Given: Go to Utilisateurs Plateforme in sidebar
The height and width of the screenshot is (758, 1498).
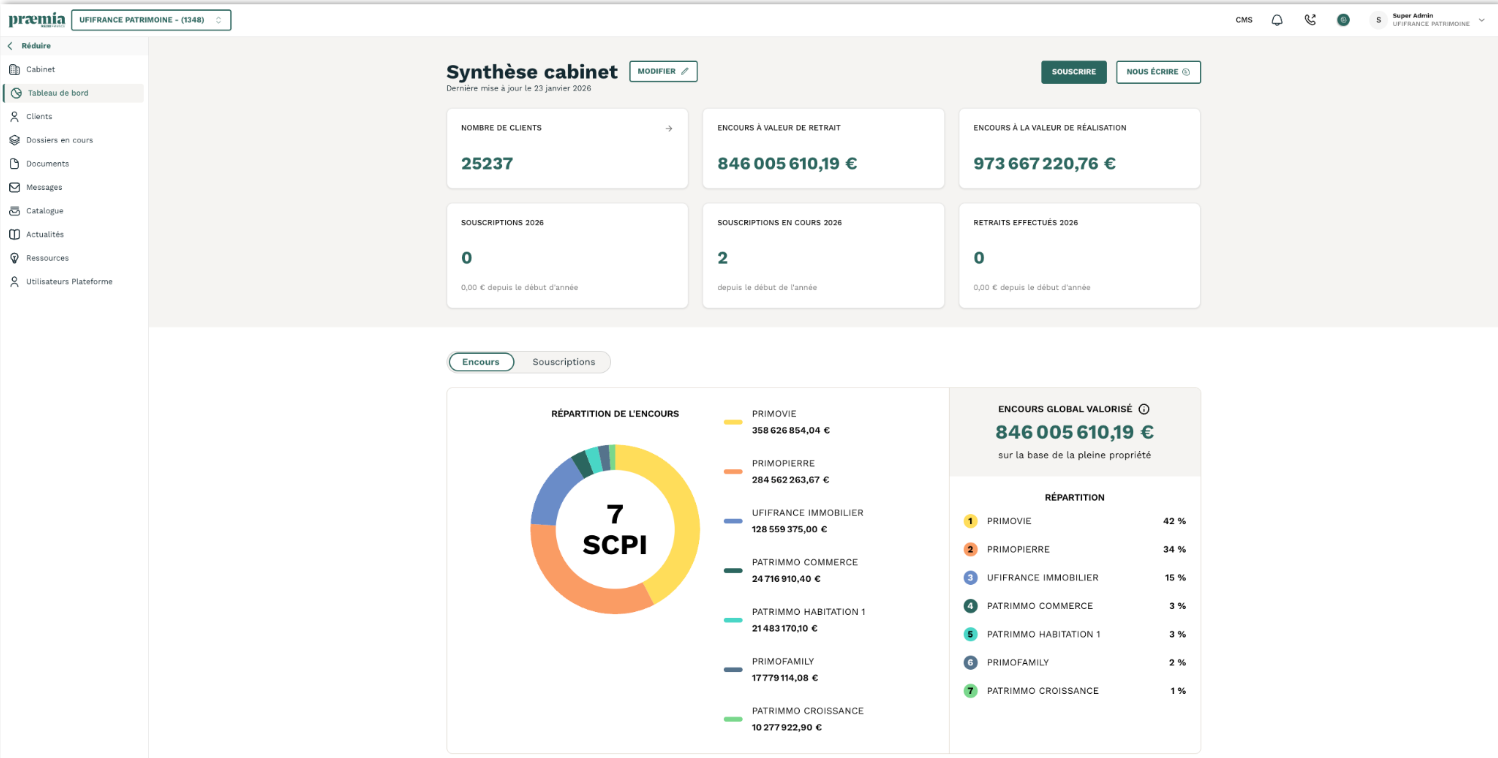Looking at the screenshot, I should (69, 282).
